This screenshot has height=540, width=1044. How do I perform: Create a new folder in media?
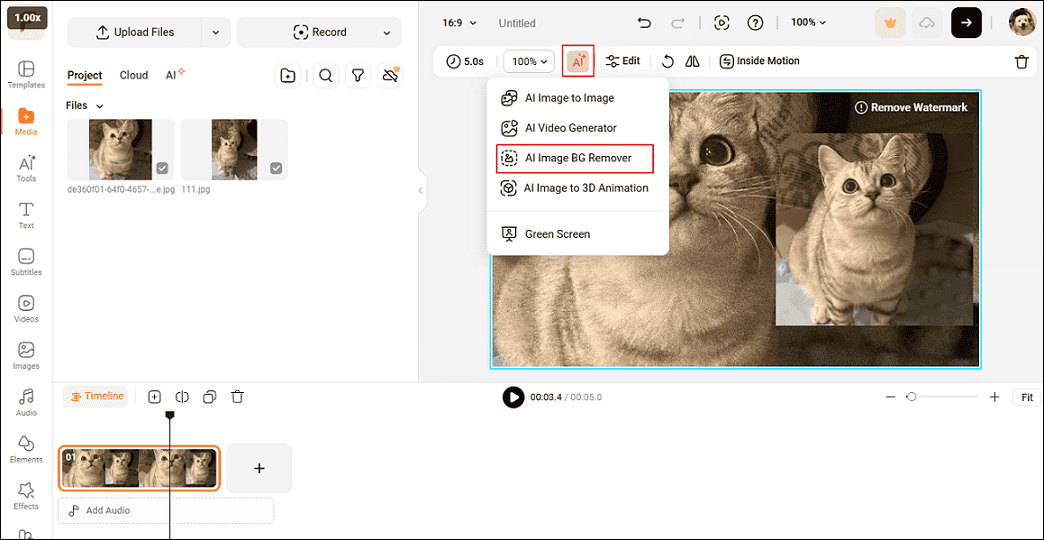pos(288,76)
